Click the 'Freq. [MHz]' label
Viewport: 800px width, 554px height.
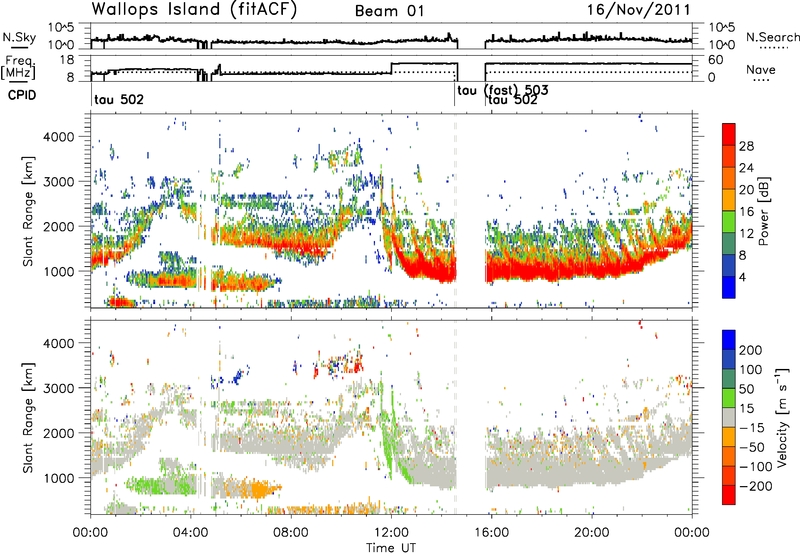(x=18, y=68)
